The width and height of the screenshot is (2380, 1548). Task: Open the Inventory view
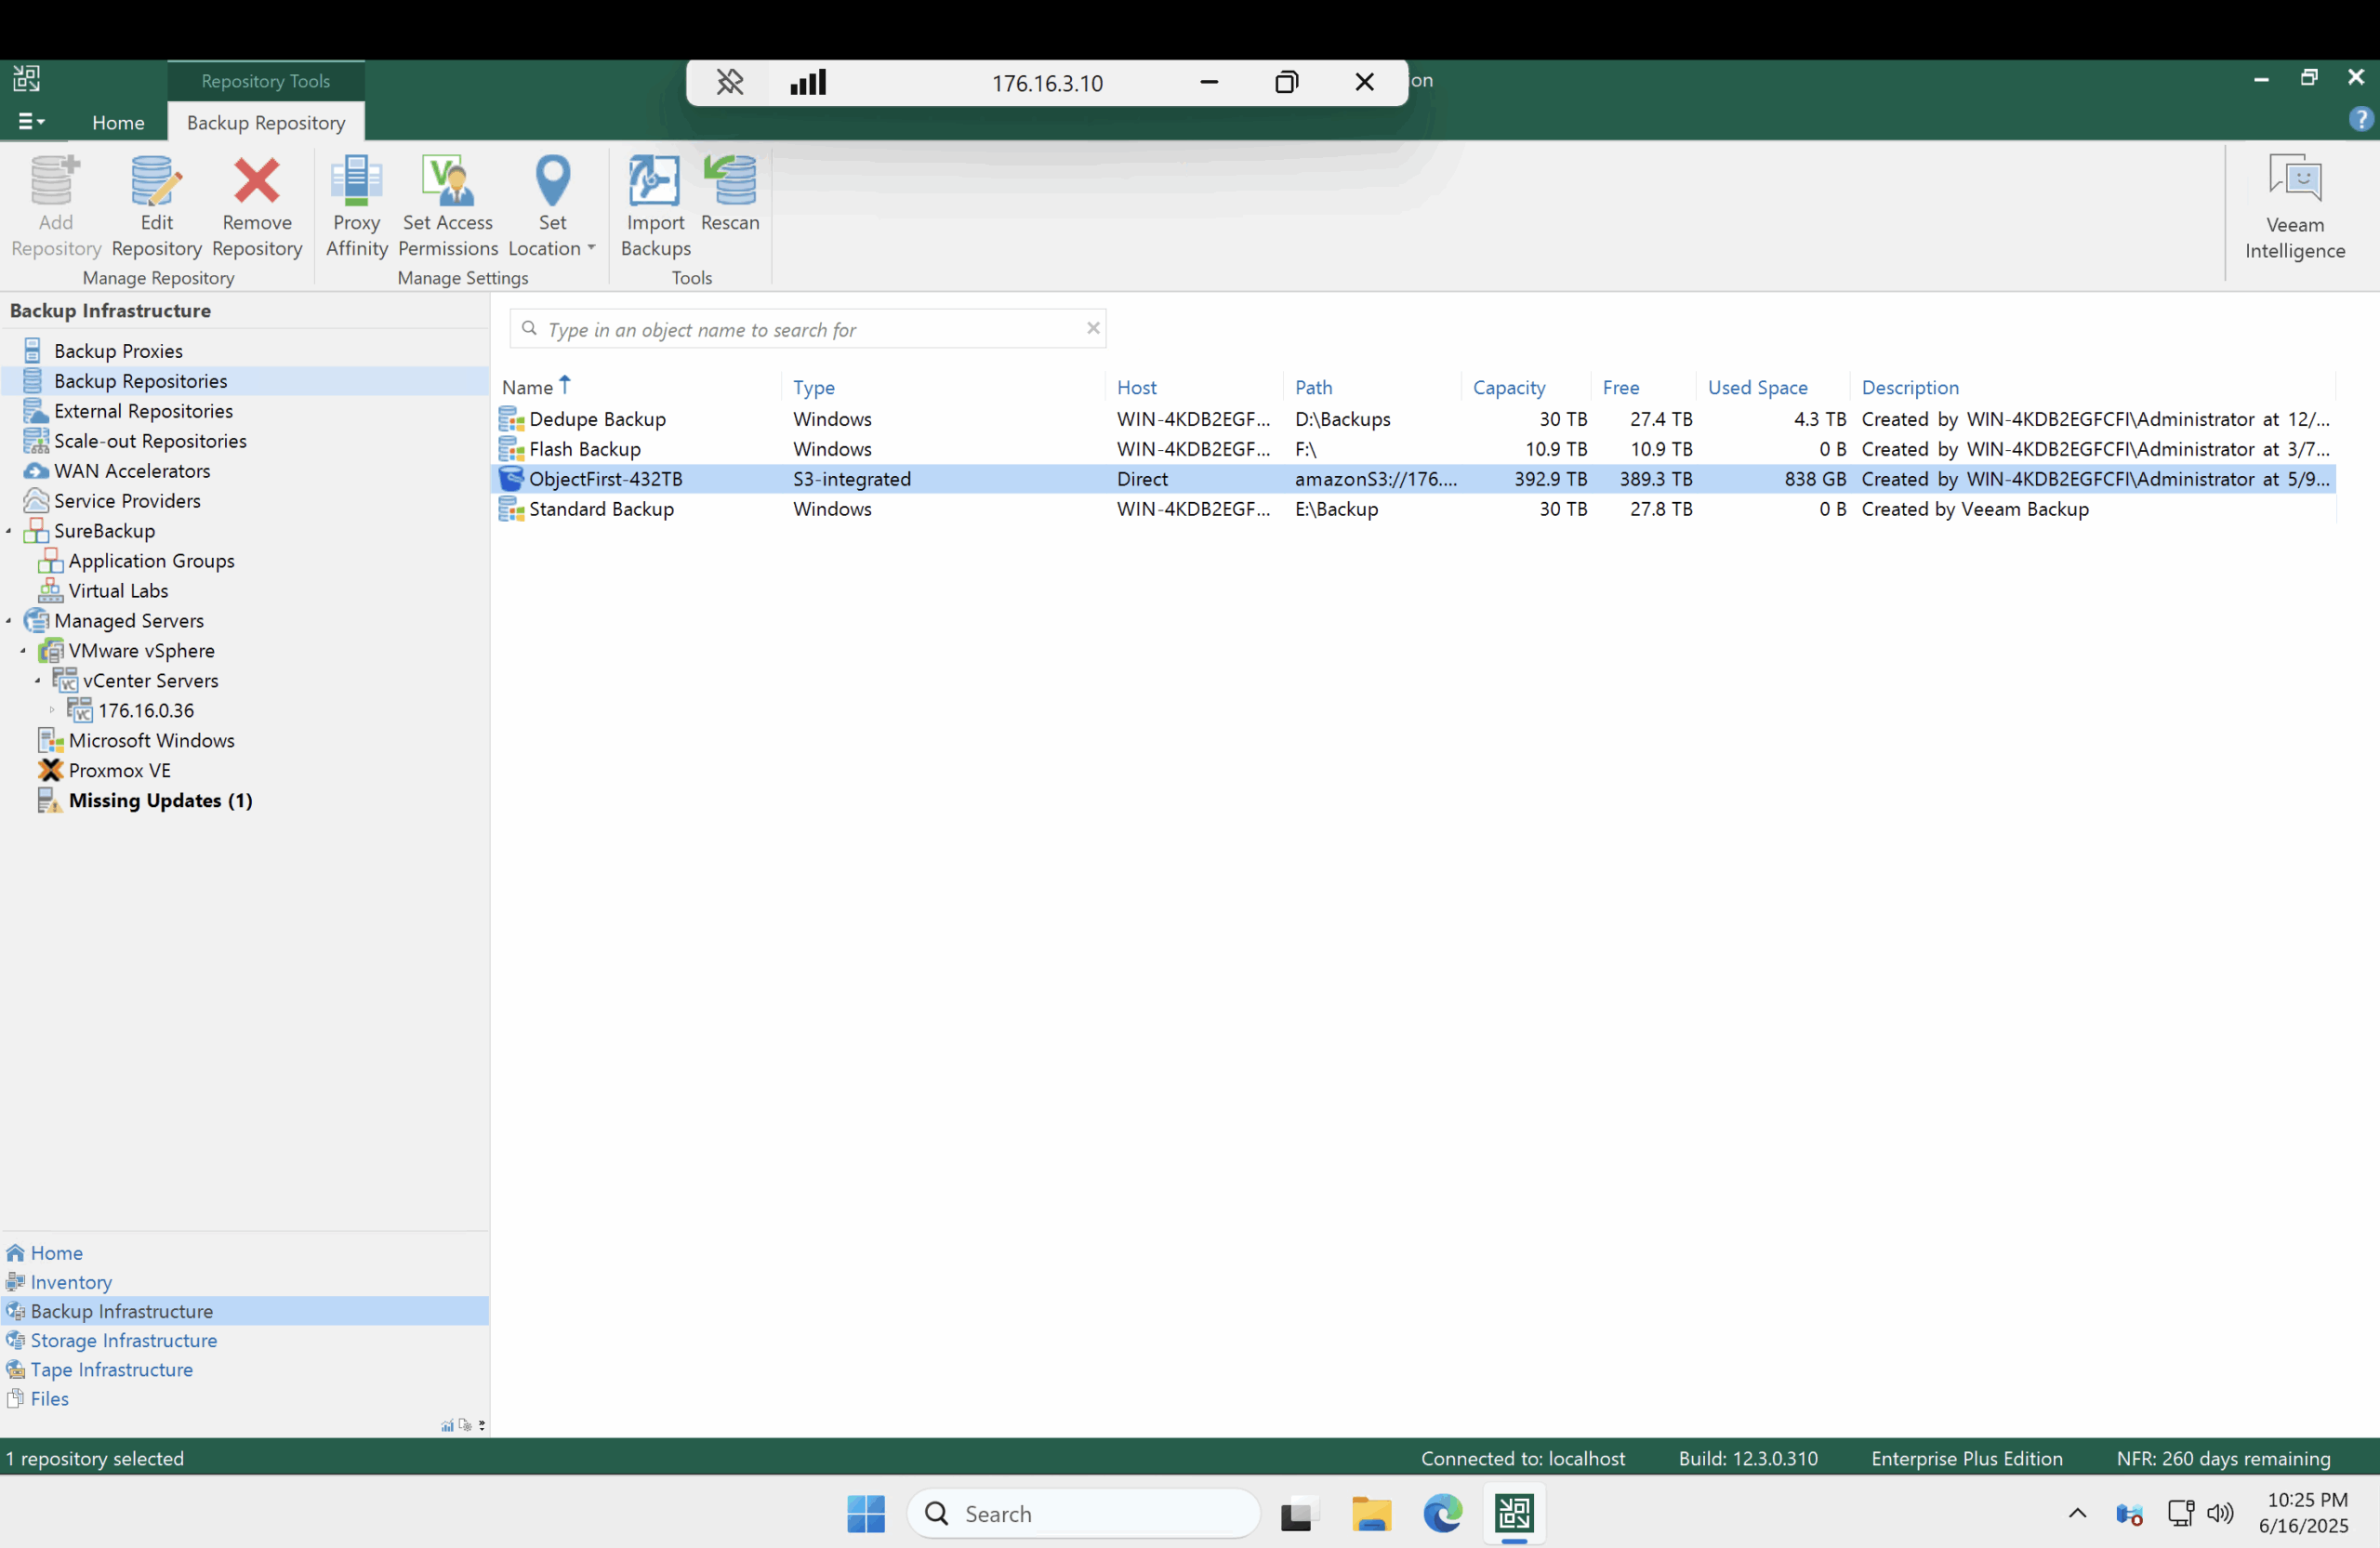[71, 1281]
